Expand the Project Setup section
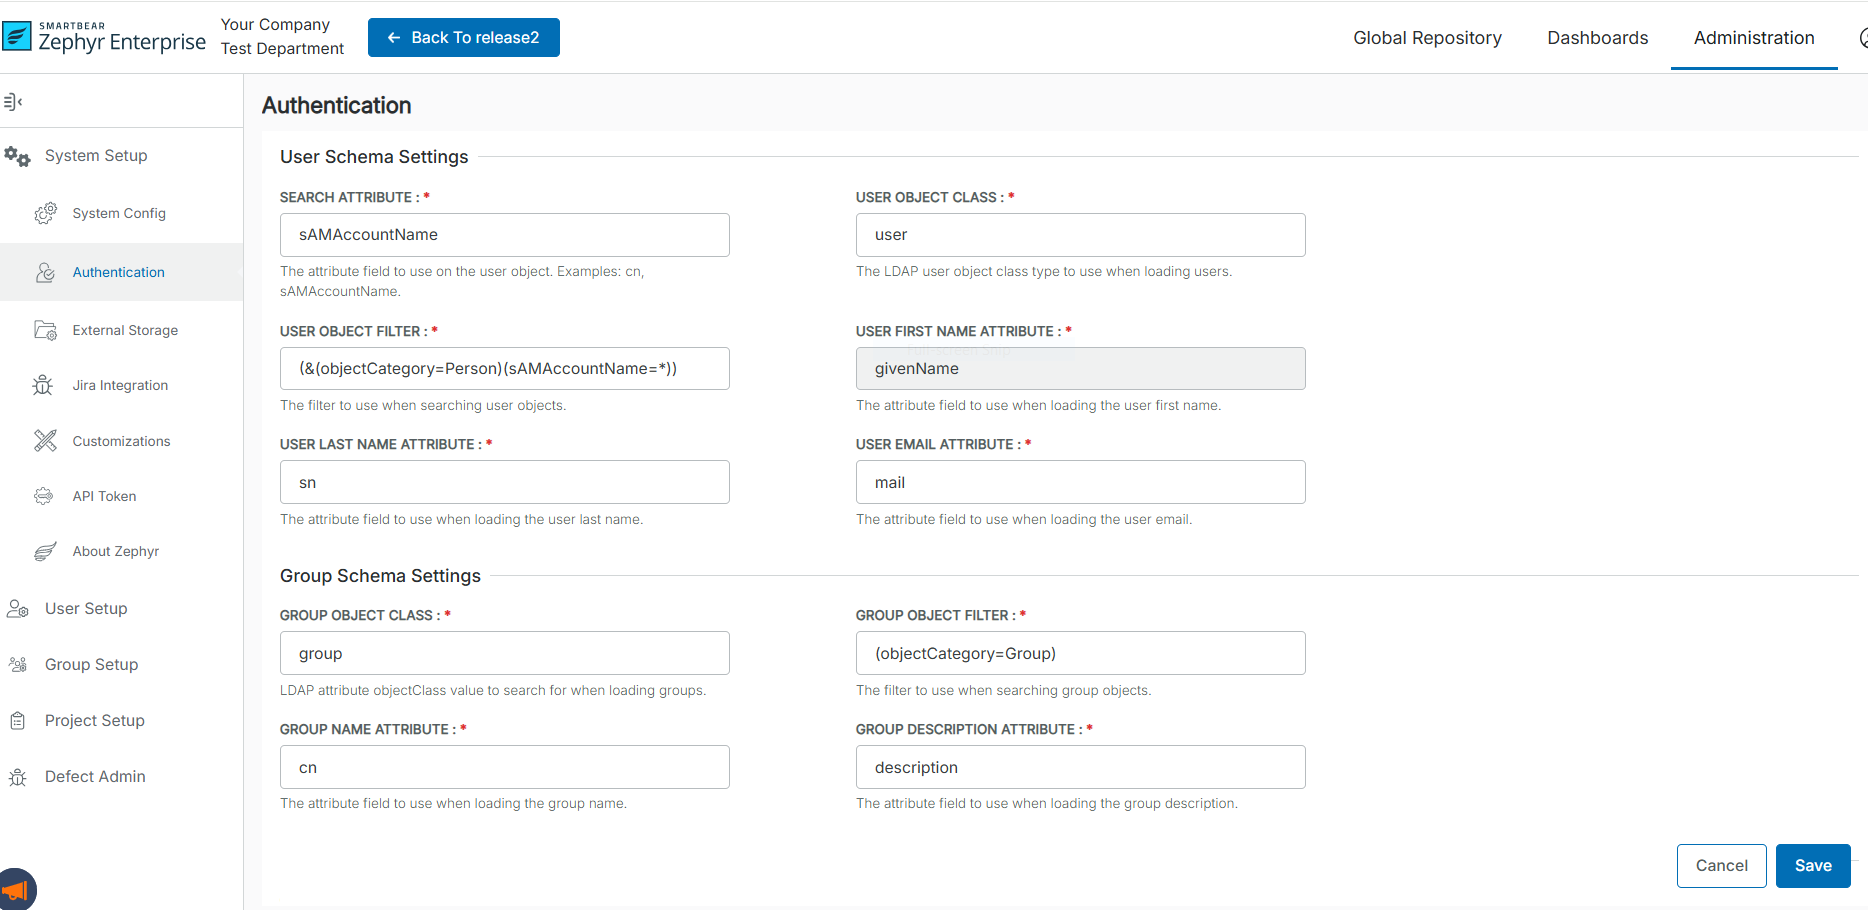Image resolution: width=1868 pixels, height=910 pixels. tap(94, 720)
